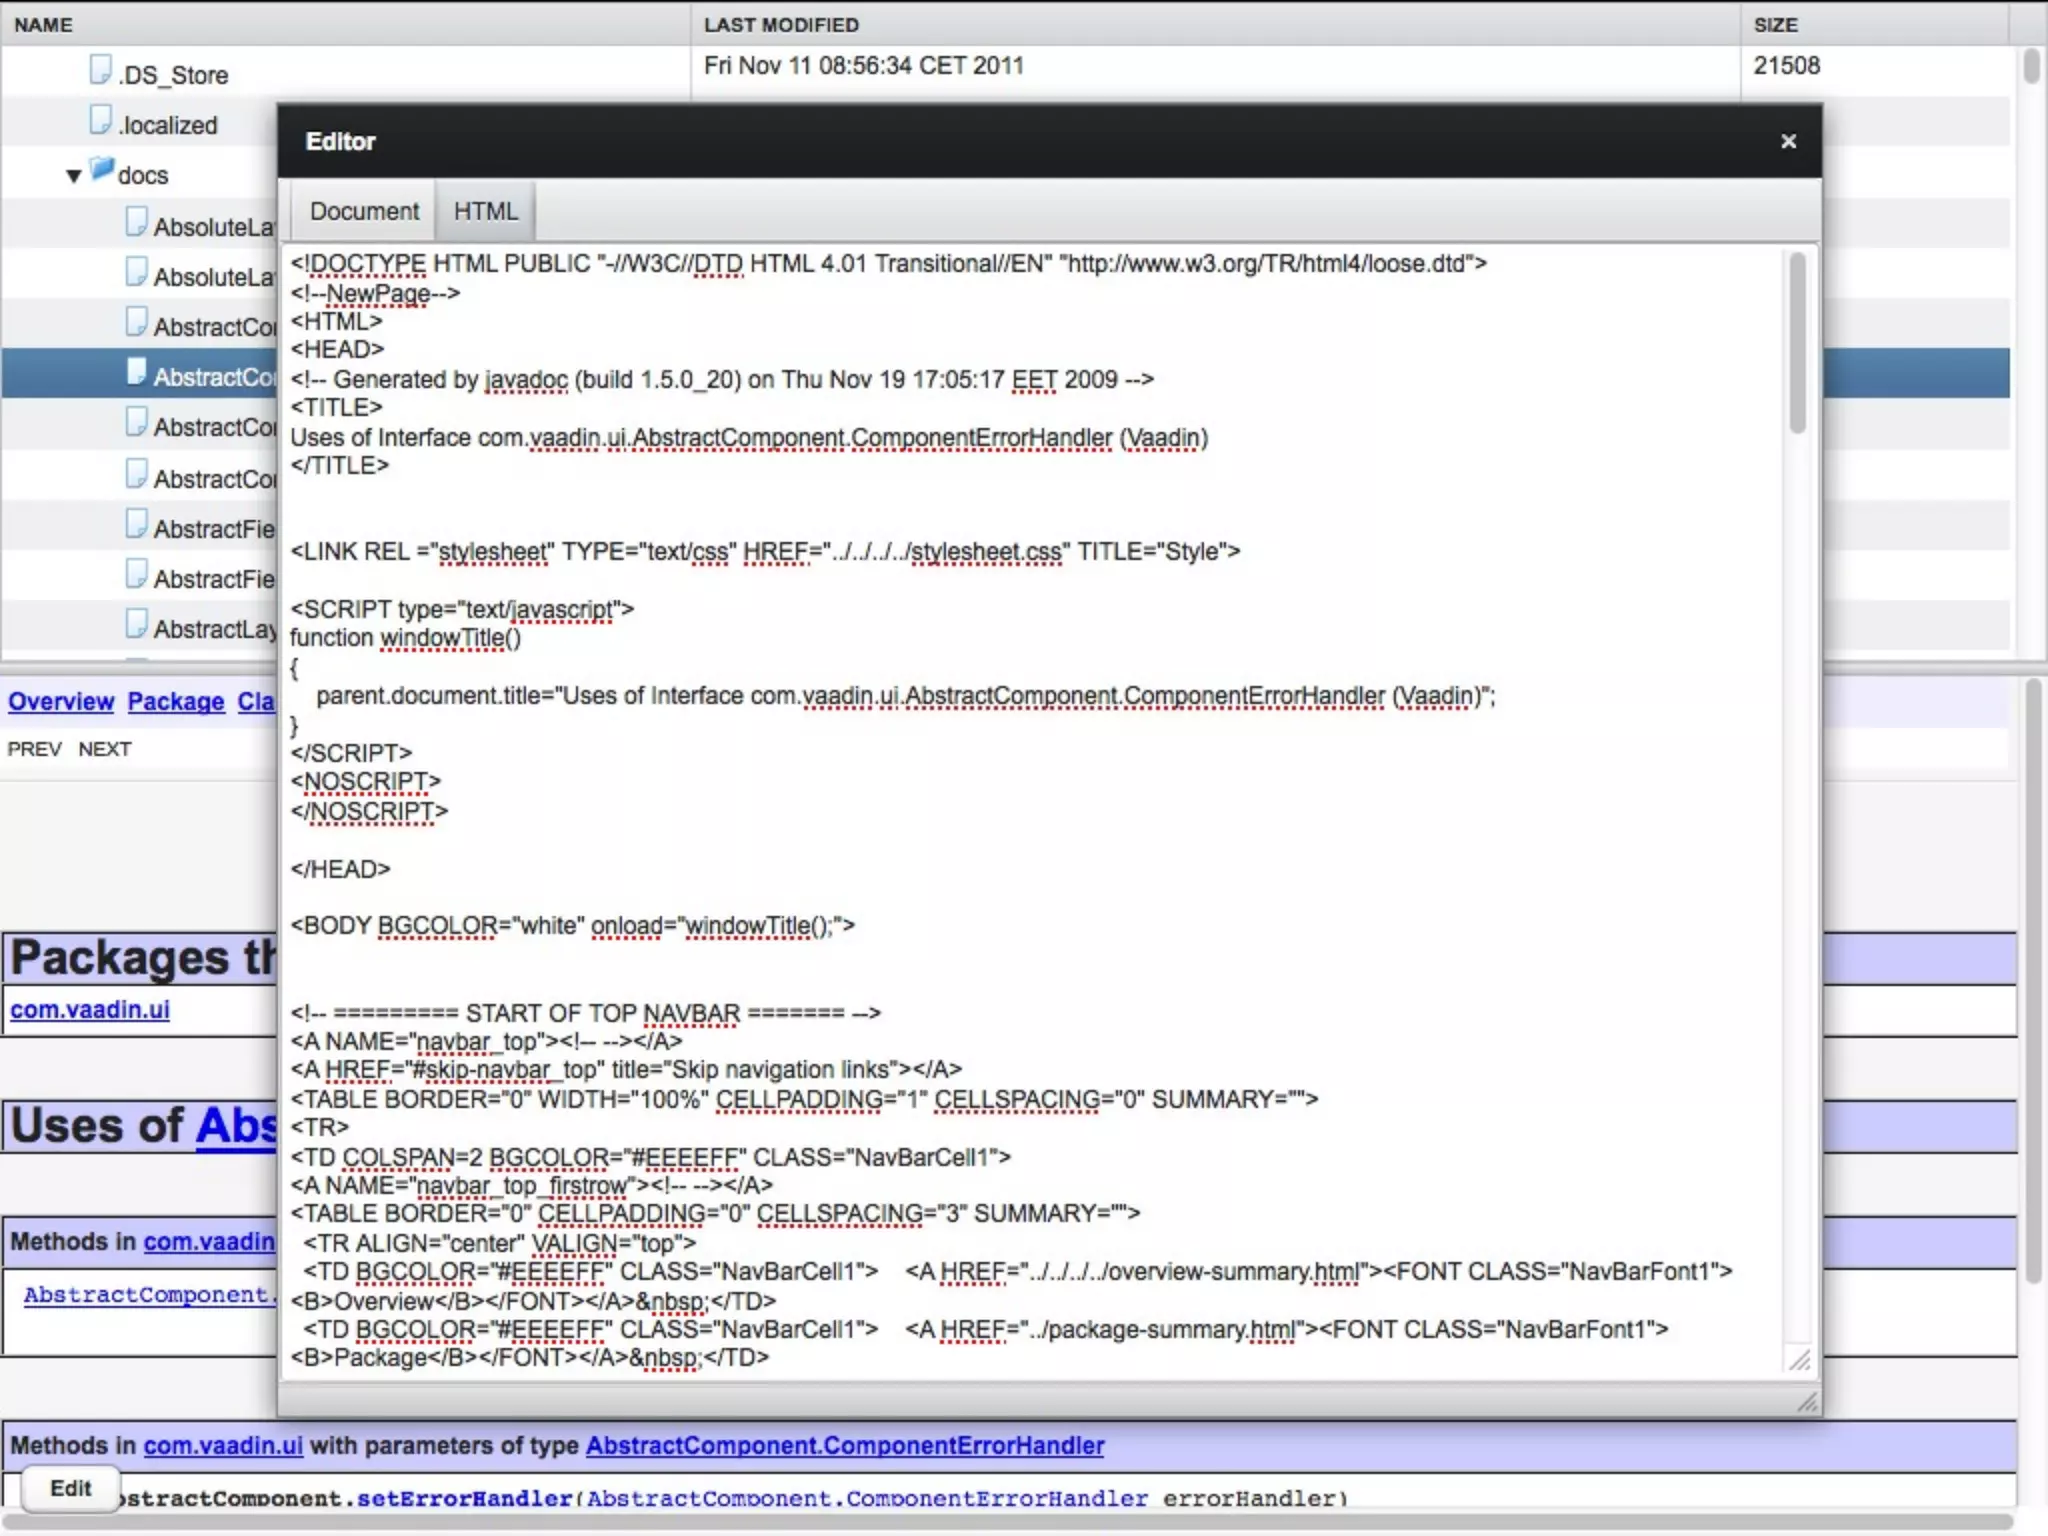2048x1536 pixels.
Task: Click the date 'Fri Nov 11 08:56:34 CET 2011'
Action: [863, 66]
